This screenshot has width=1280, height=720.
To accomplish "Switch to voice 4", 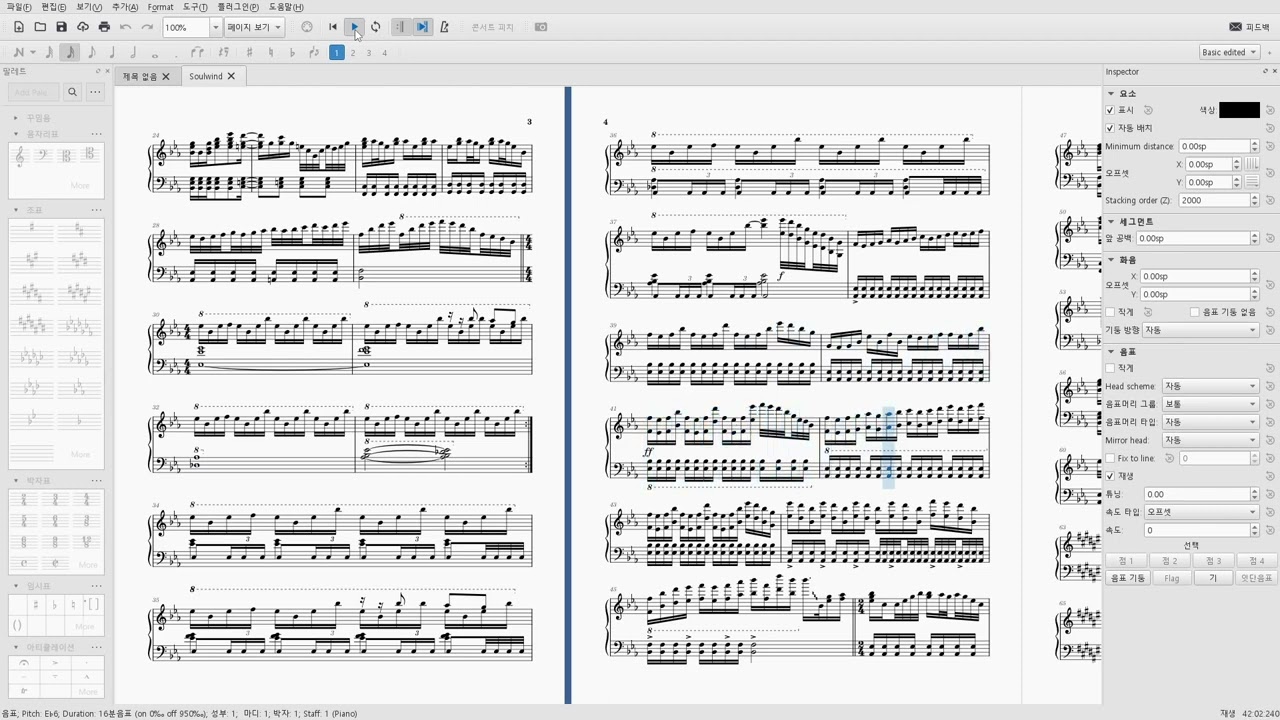I will tap(385, 52).
